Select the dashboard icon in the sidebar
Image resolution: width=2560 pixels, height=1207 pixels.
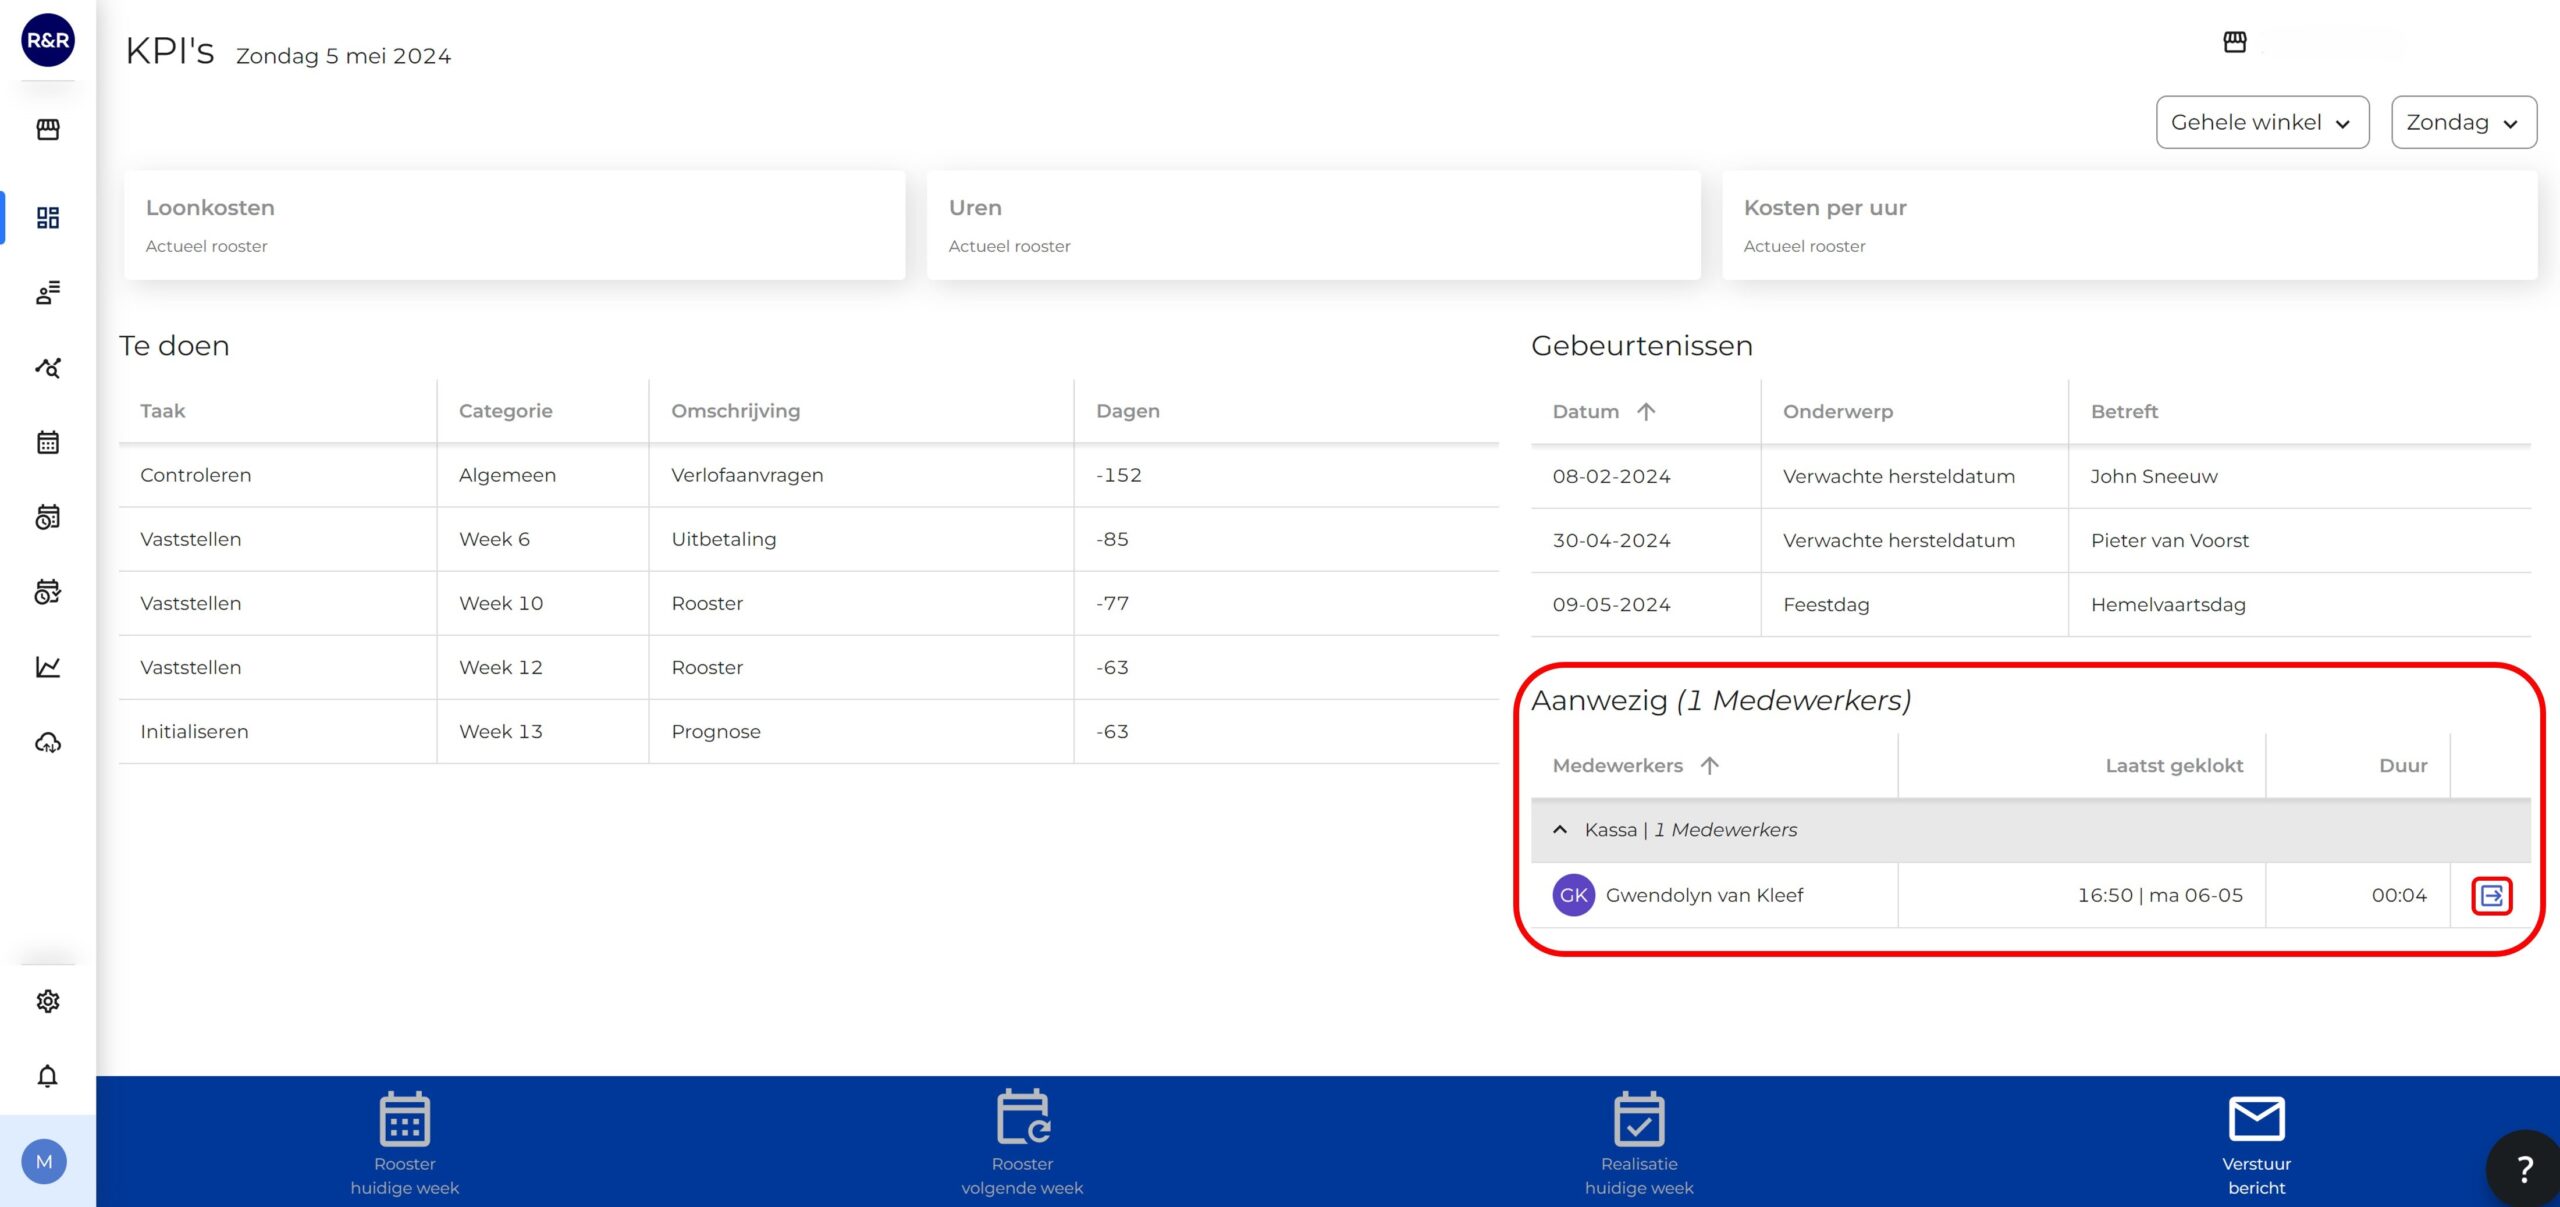pyautogui.click(x=47, y=216)
